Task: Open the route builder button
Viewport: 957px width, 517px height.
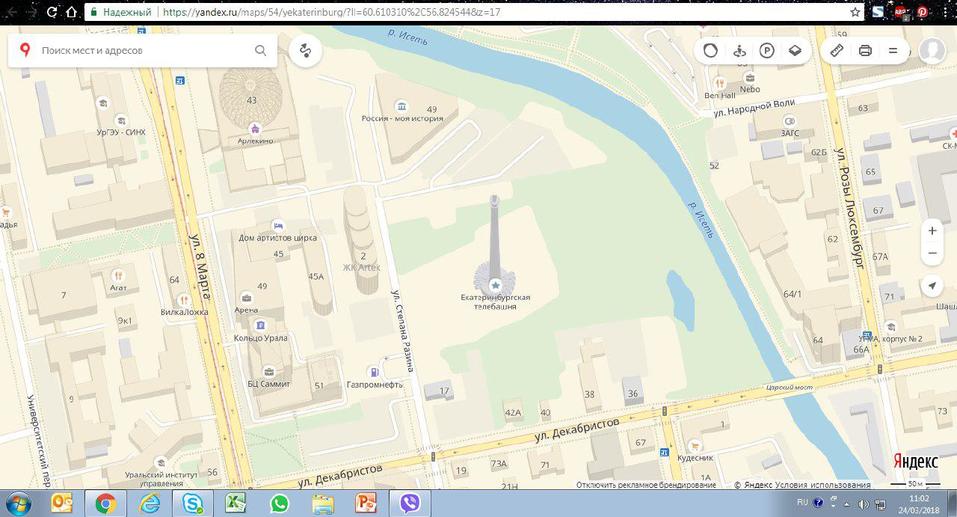Action: [306, 50]
